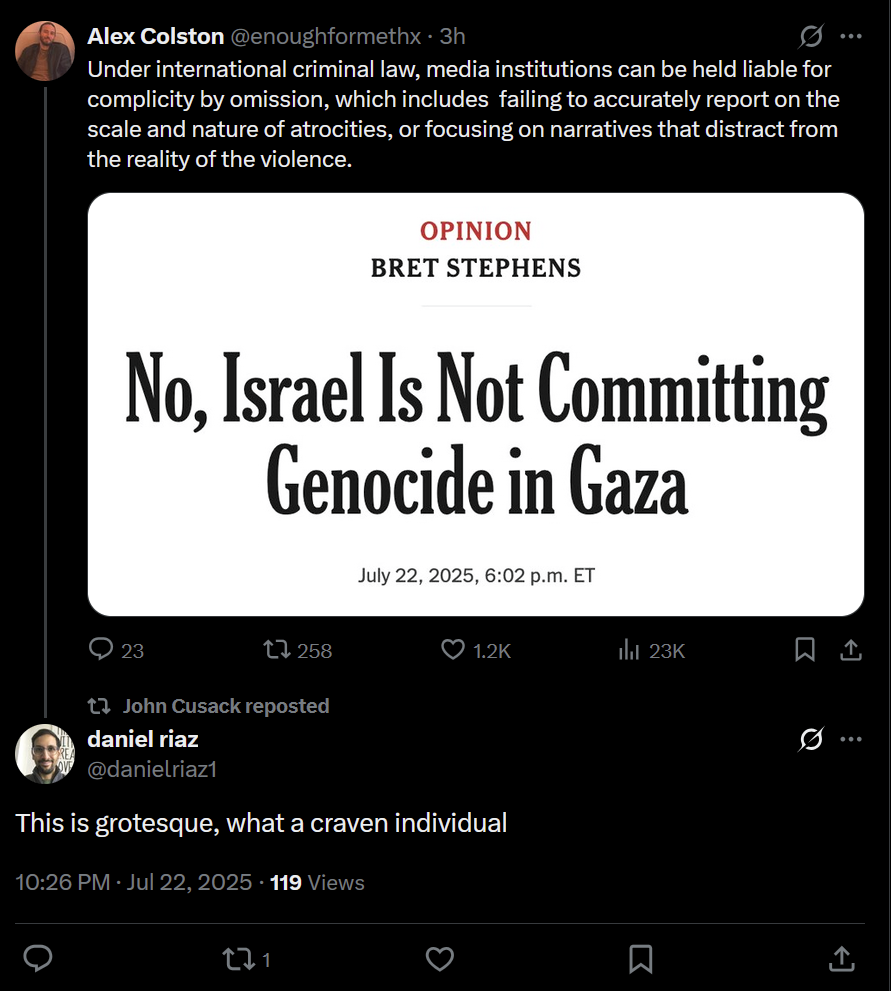Open more options on daniel riaz's post
The height and width of the screenshot is (991, 891).
(x=851, y=739)
